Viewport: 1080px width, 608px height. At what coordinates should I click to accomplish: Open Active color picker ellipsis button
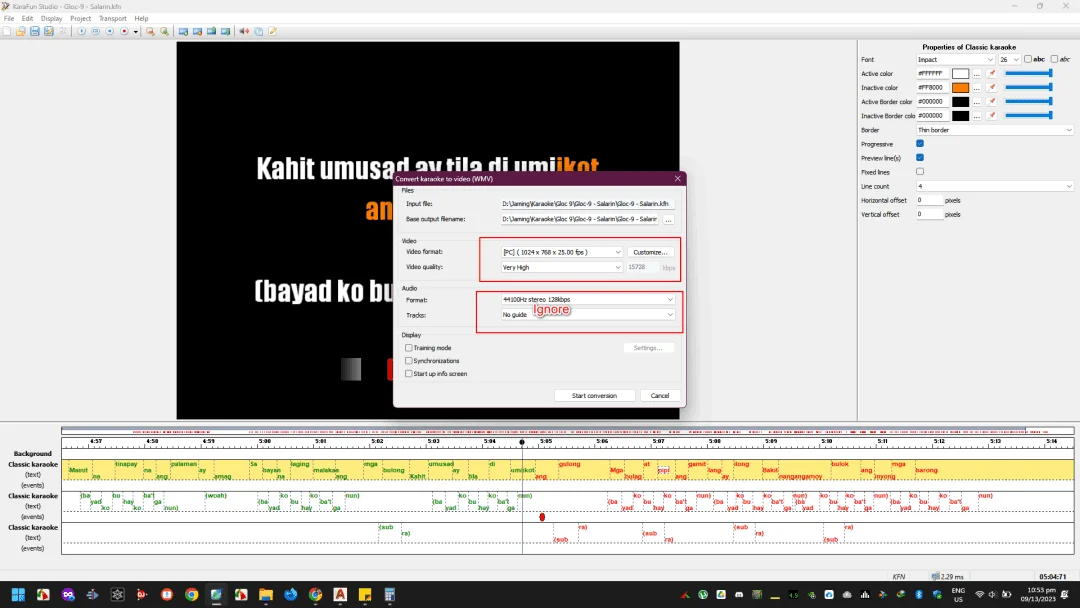(977, 74)
